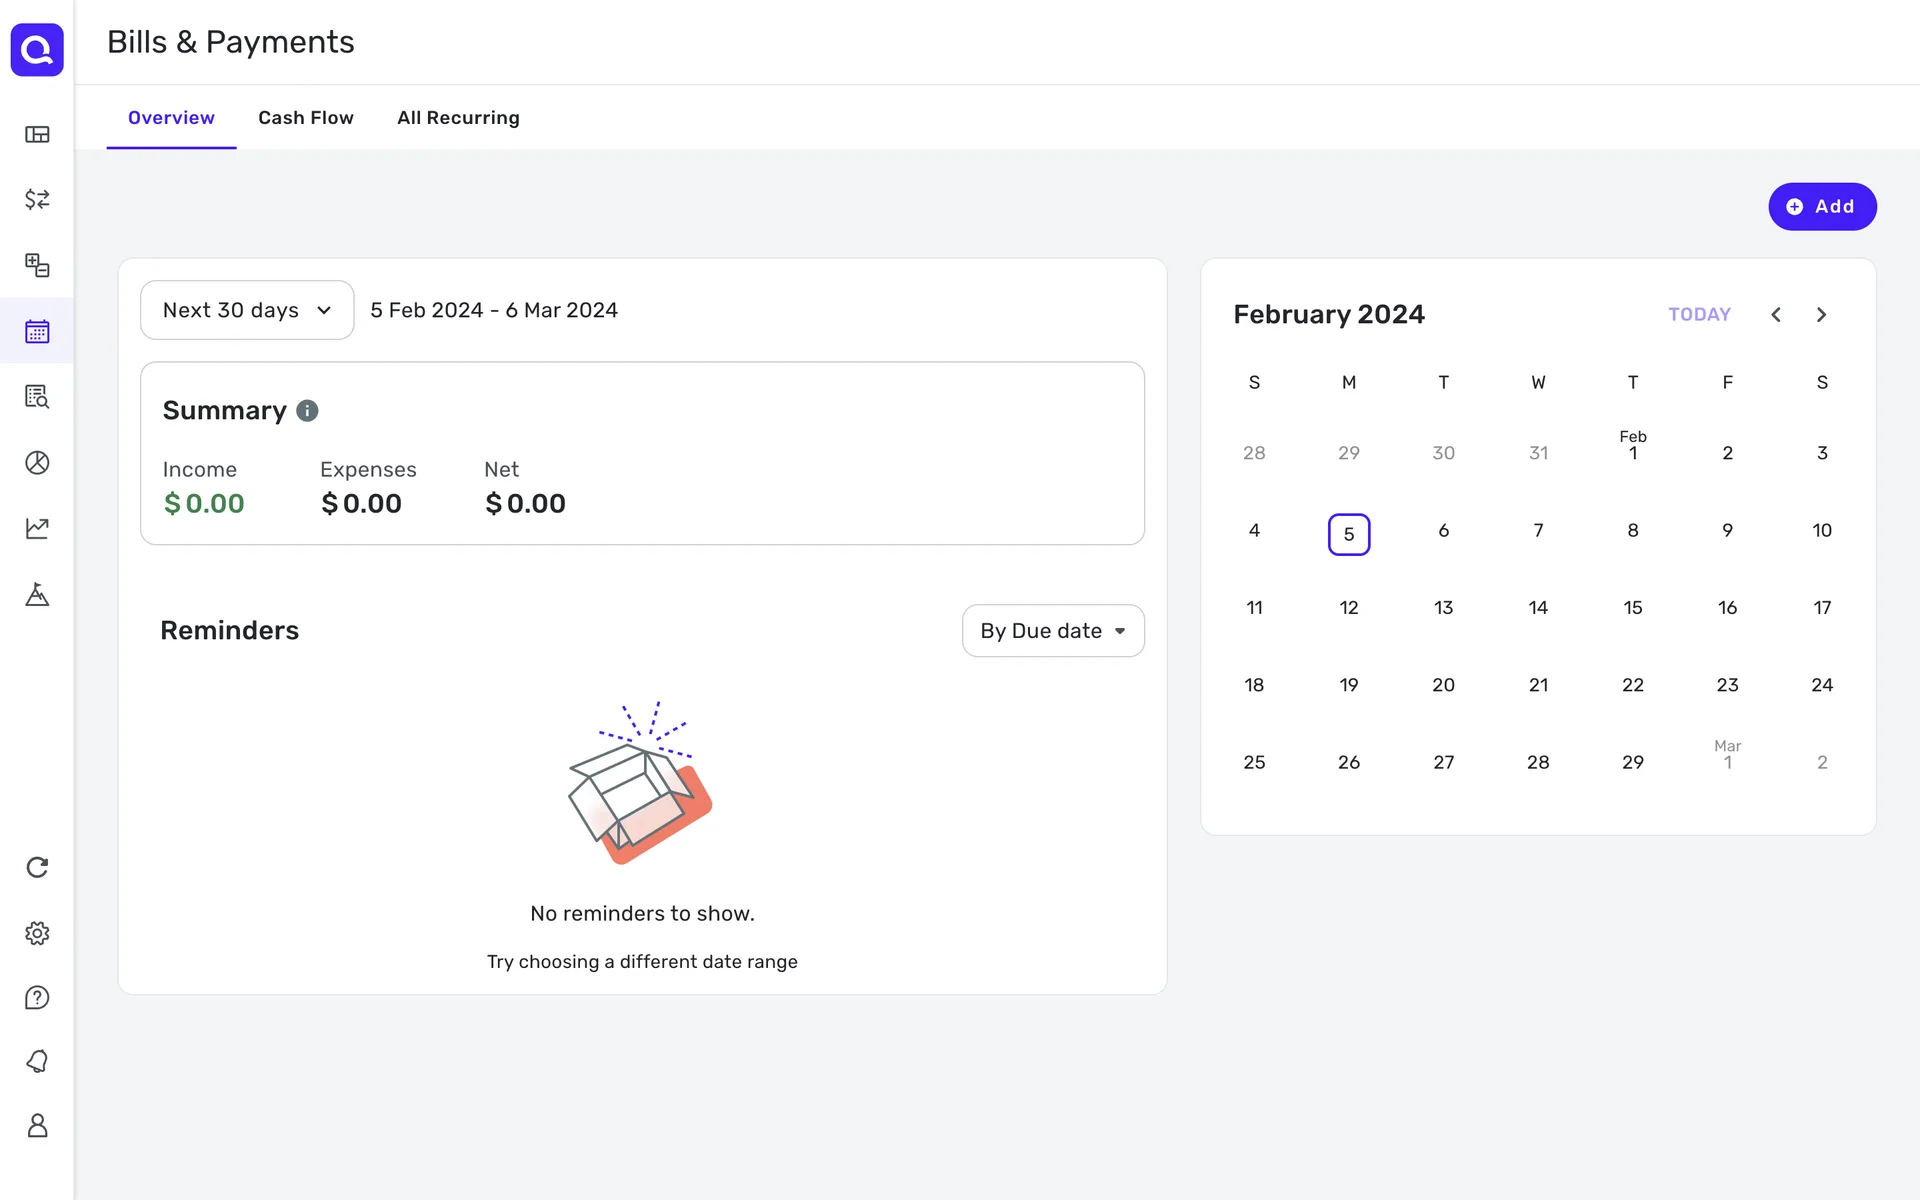Open the user profile icon in sidebar
Screen dimensions: 1920x1200
pos(37,1126)
